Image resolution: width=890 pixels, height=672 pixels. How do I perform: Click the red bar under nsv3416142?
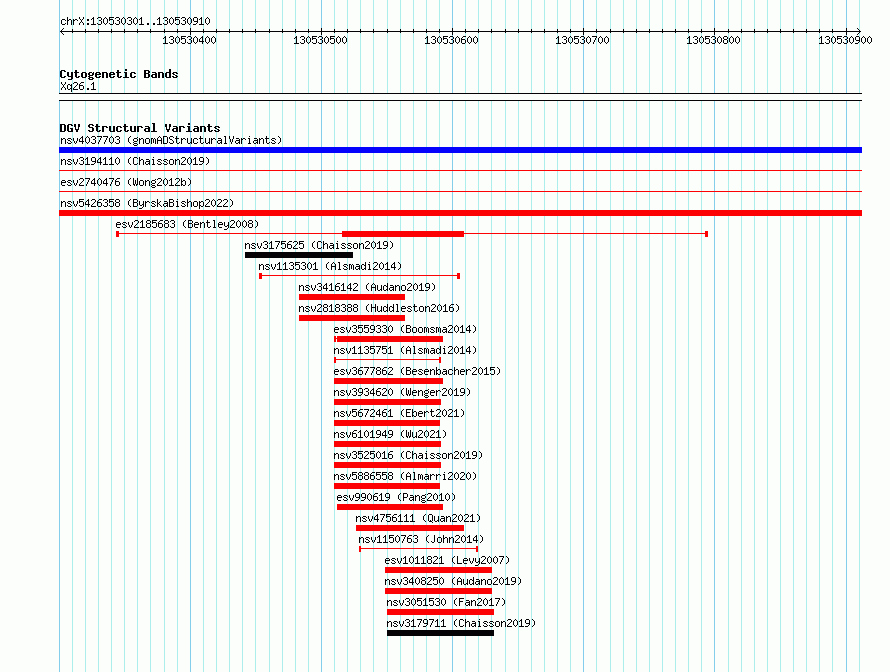(352, 297)
